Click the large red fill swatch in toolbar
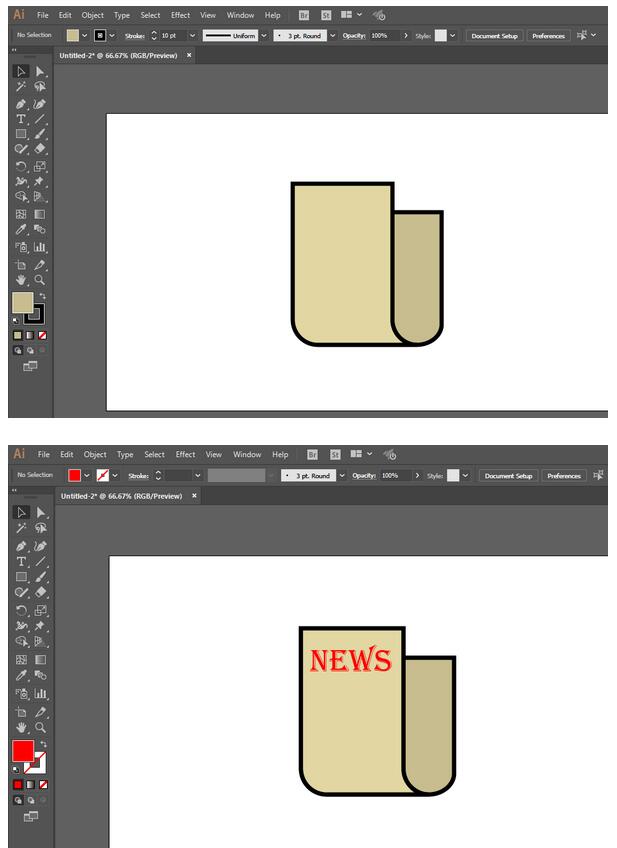The height and width of the screenshot is (848, 617). pyautogui.click(x=23, y=751)
